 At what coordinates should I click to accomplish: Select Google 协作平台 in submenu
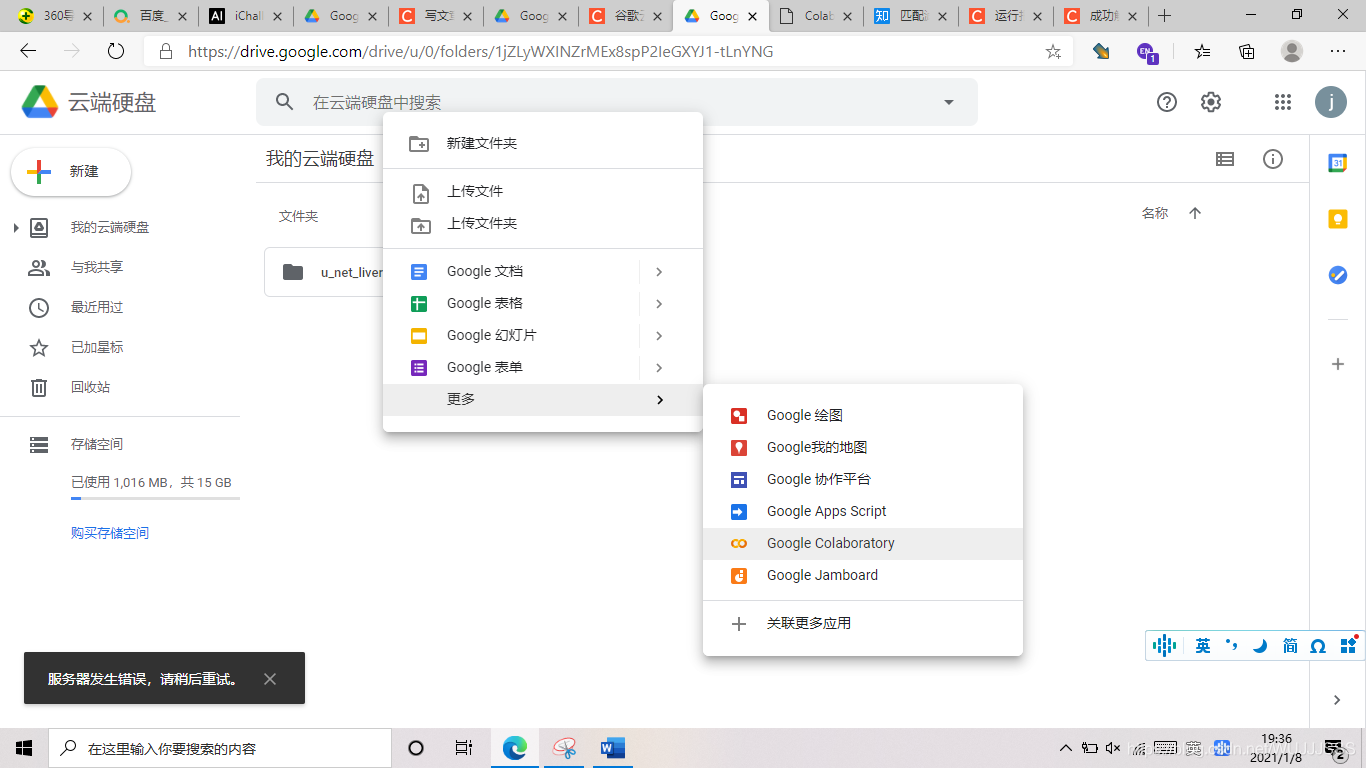coord(863,479)
